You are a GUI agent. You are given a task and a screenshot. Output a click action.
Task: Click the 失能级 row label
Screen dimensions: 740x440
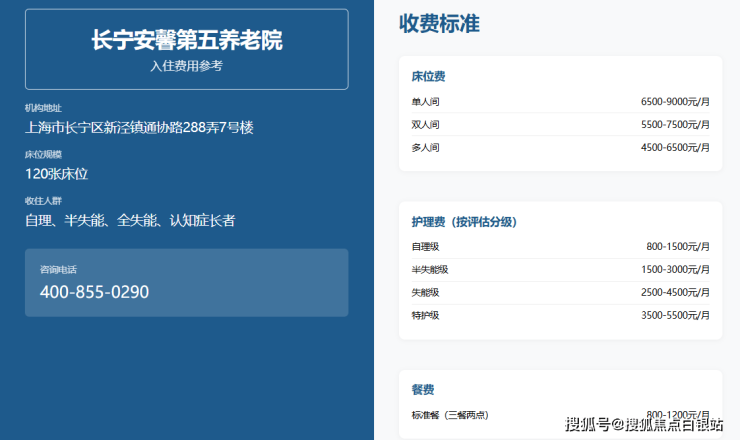[x=426, y=293]
